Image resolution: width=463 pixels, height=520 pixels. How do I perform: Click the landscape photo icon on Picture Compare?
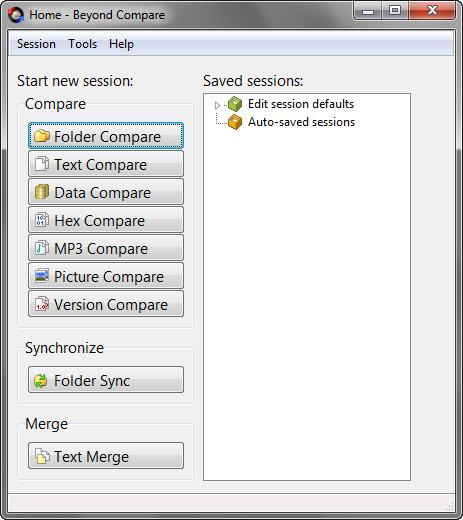[x=42, y=276]
